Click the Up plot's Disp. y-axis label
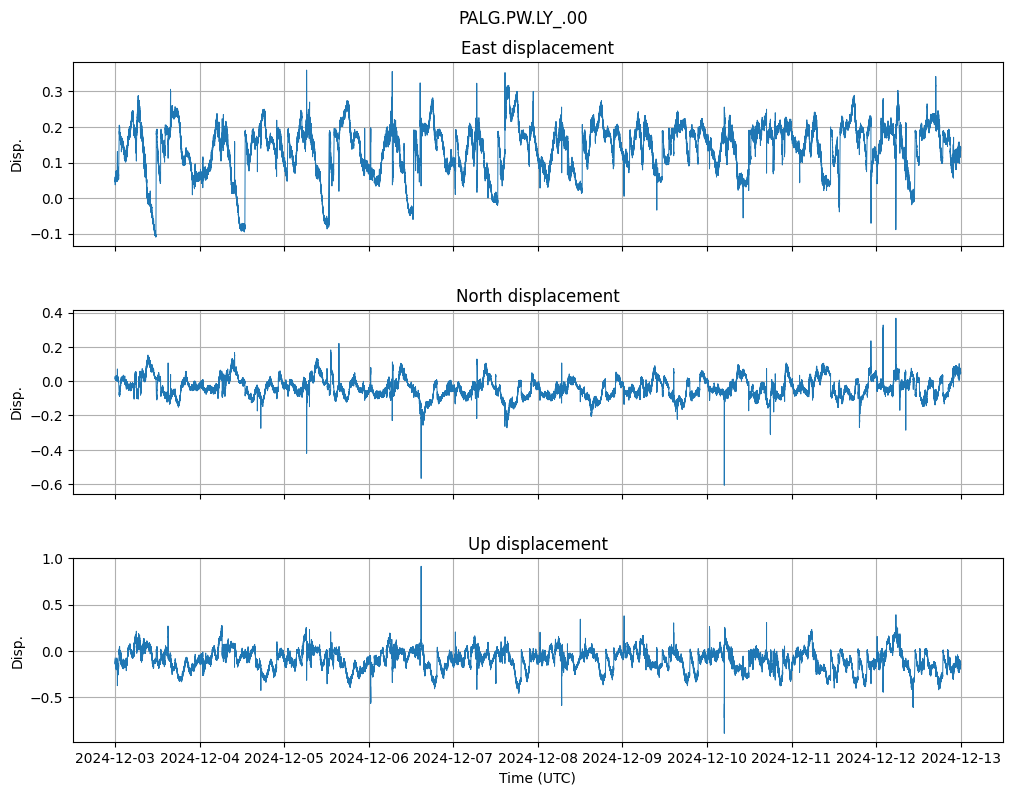 pyautogui.click(x=17, y=650)
